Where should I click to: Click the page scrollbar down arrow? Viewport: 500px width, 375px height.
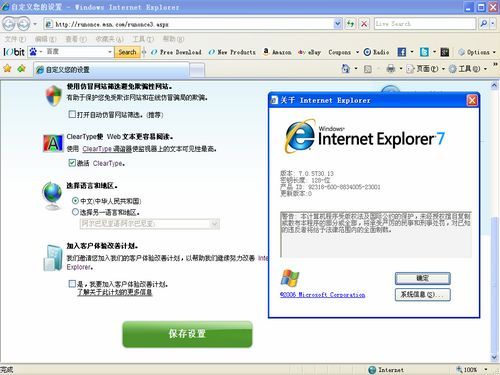494,357
